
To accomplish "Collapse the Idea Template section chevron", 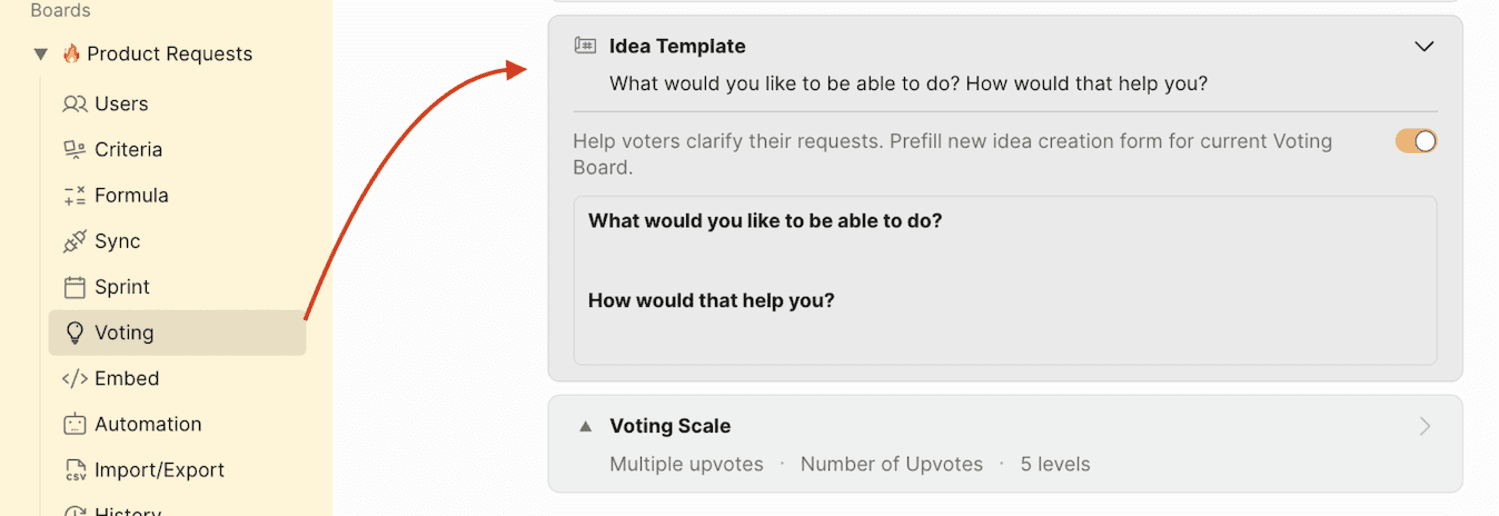I will pos(1424,47).
